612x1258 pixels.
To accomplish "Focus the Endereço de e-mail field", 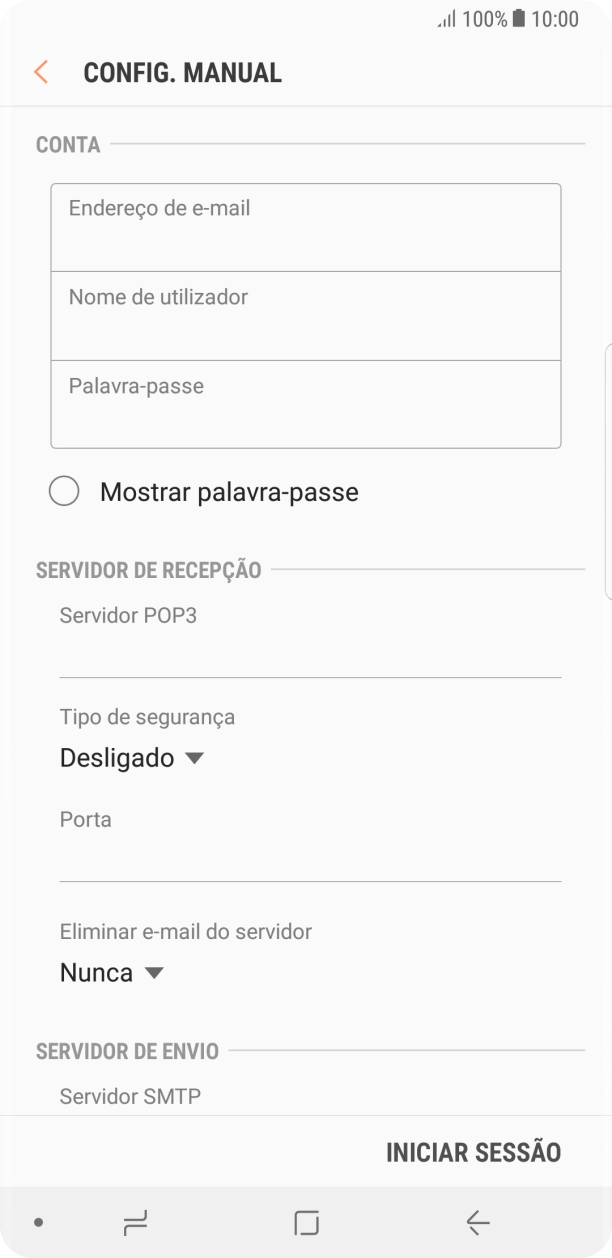I will click(305, 228).
